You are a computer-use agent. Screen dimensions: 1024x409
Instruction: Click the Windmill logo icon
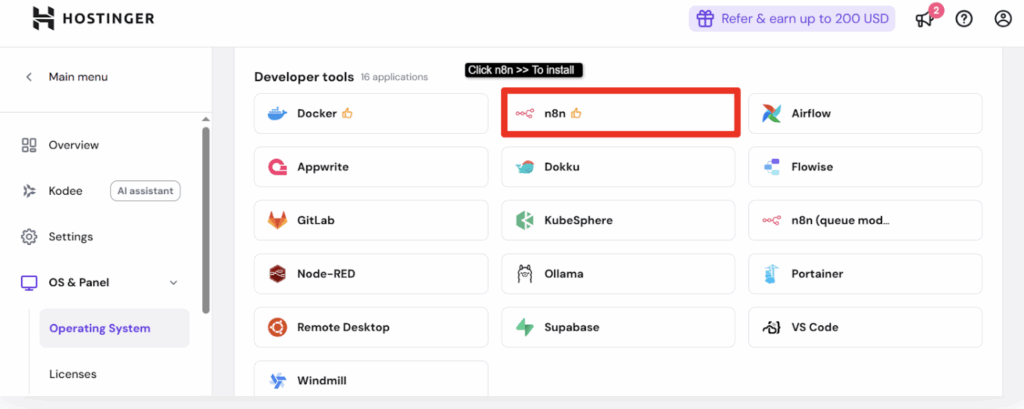click(277, 381)
